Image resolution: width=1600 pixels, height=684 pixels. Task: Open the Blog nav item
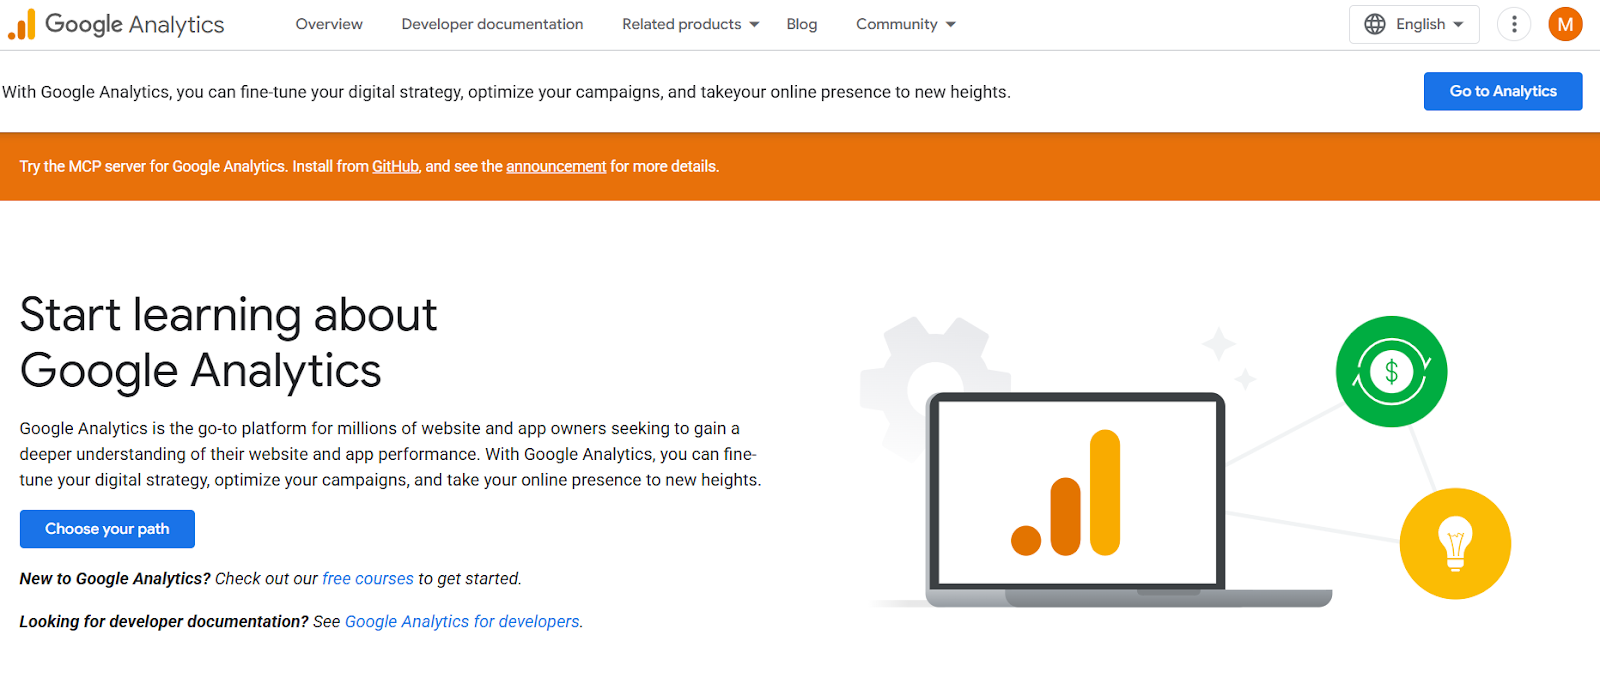tap(801, 24)
